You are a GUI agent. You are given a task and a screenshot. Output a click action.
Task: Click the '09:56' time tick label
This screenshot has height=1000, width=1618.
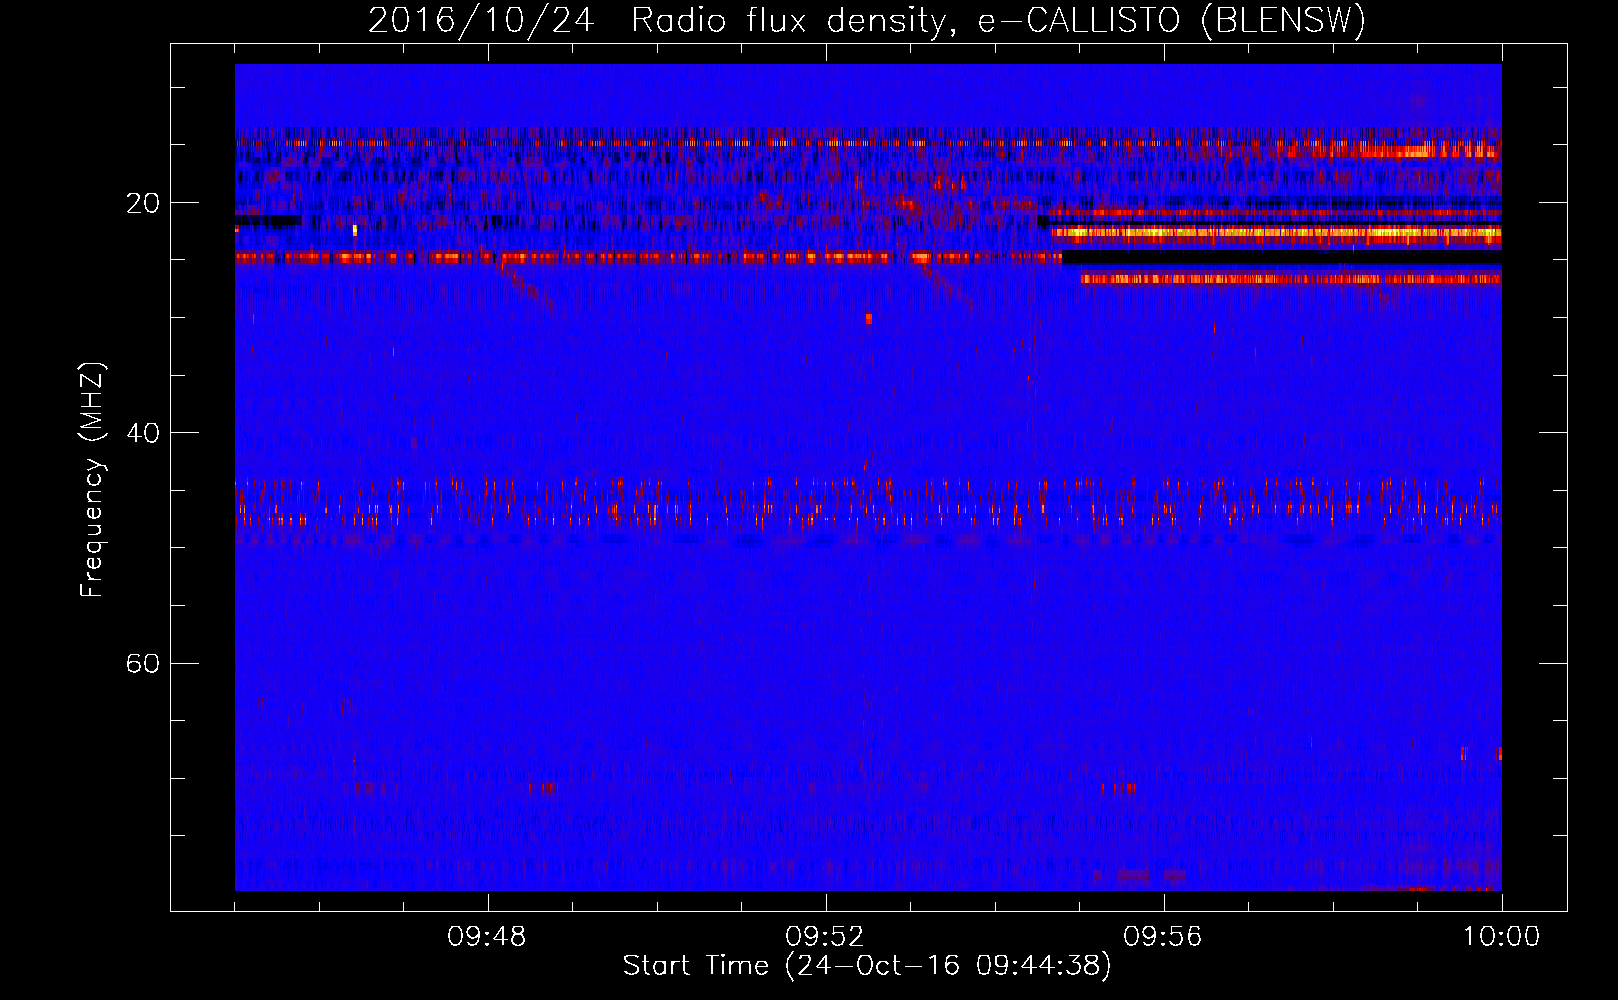click(x=1163, y=937)
